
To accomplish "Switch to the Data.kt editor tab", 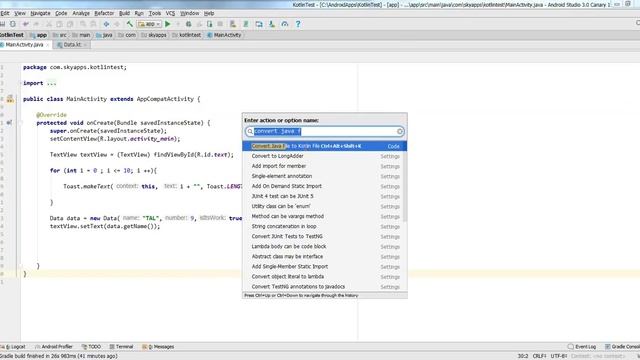I will point(72,45).
